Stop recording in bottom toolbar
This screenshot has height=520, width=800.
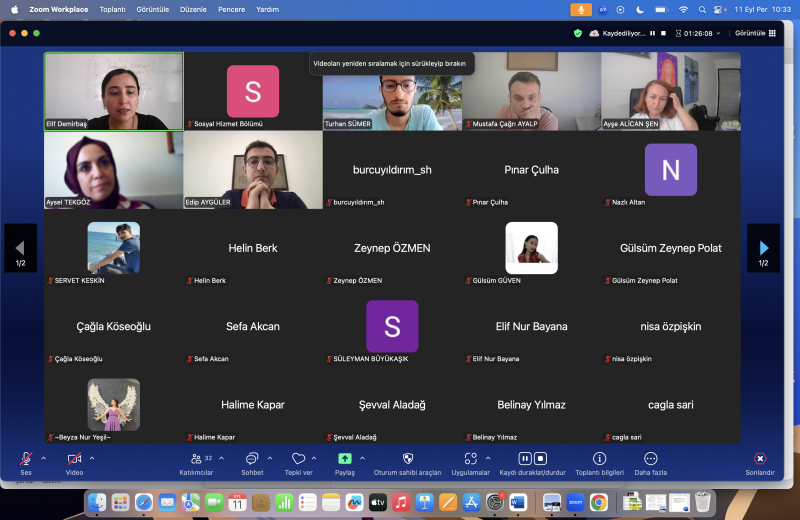coord(540,459)
